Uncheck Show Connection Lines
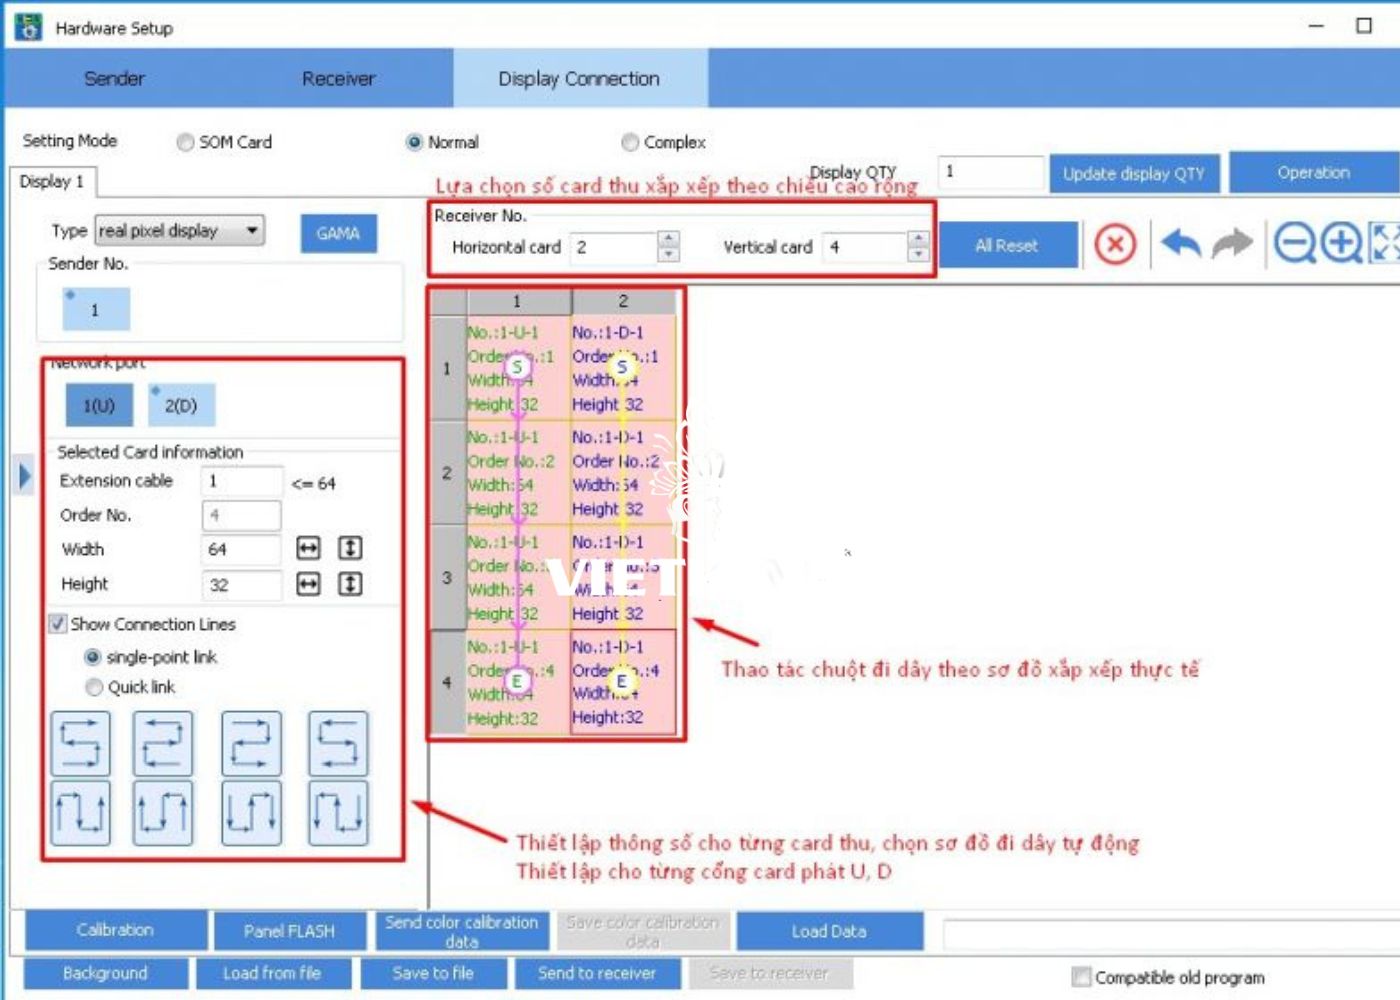 pyautogui.click(x=58, y=624)
